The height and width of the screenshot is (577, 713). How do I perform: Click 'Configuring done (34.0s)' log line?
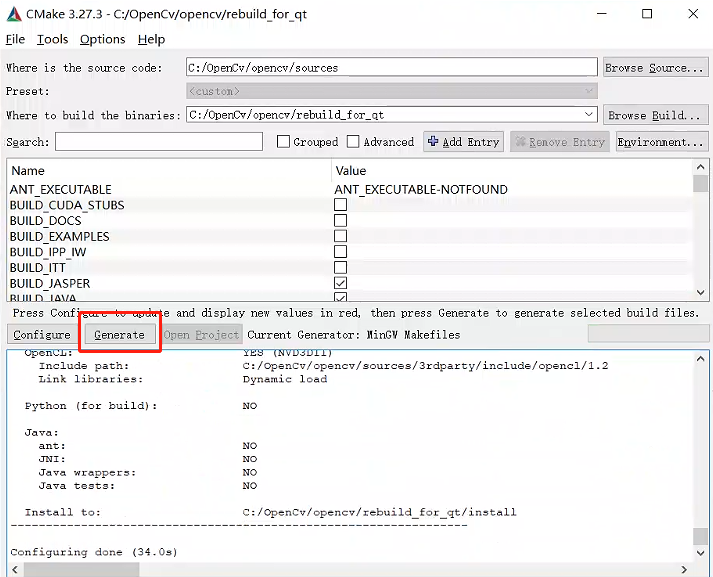pyautogui.click(x=94, y=552)
